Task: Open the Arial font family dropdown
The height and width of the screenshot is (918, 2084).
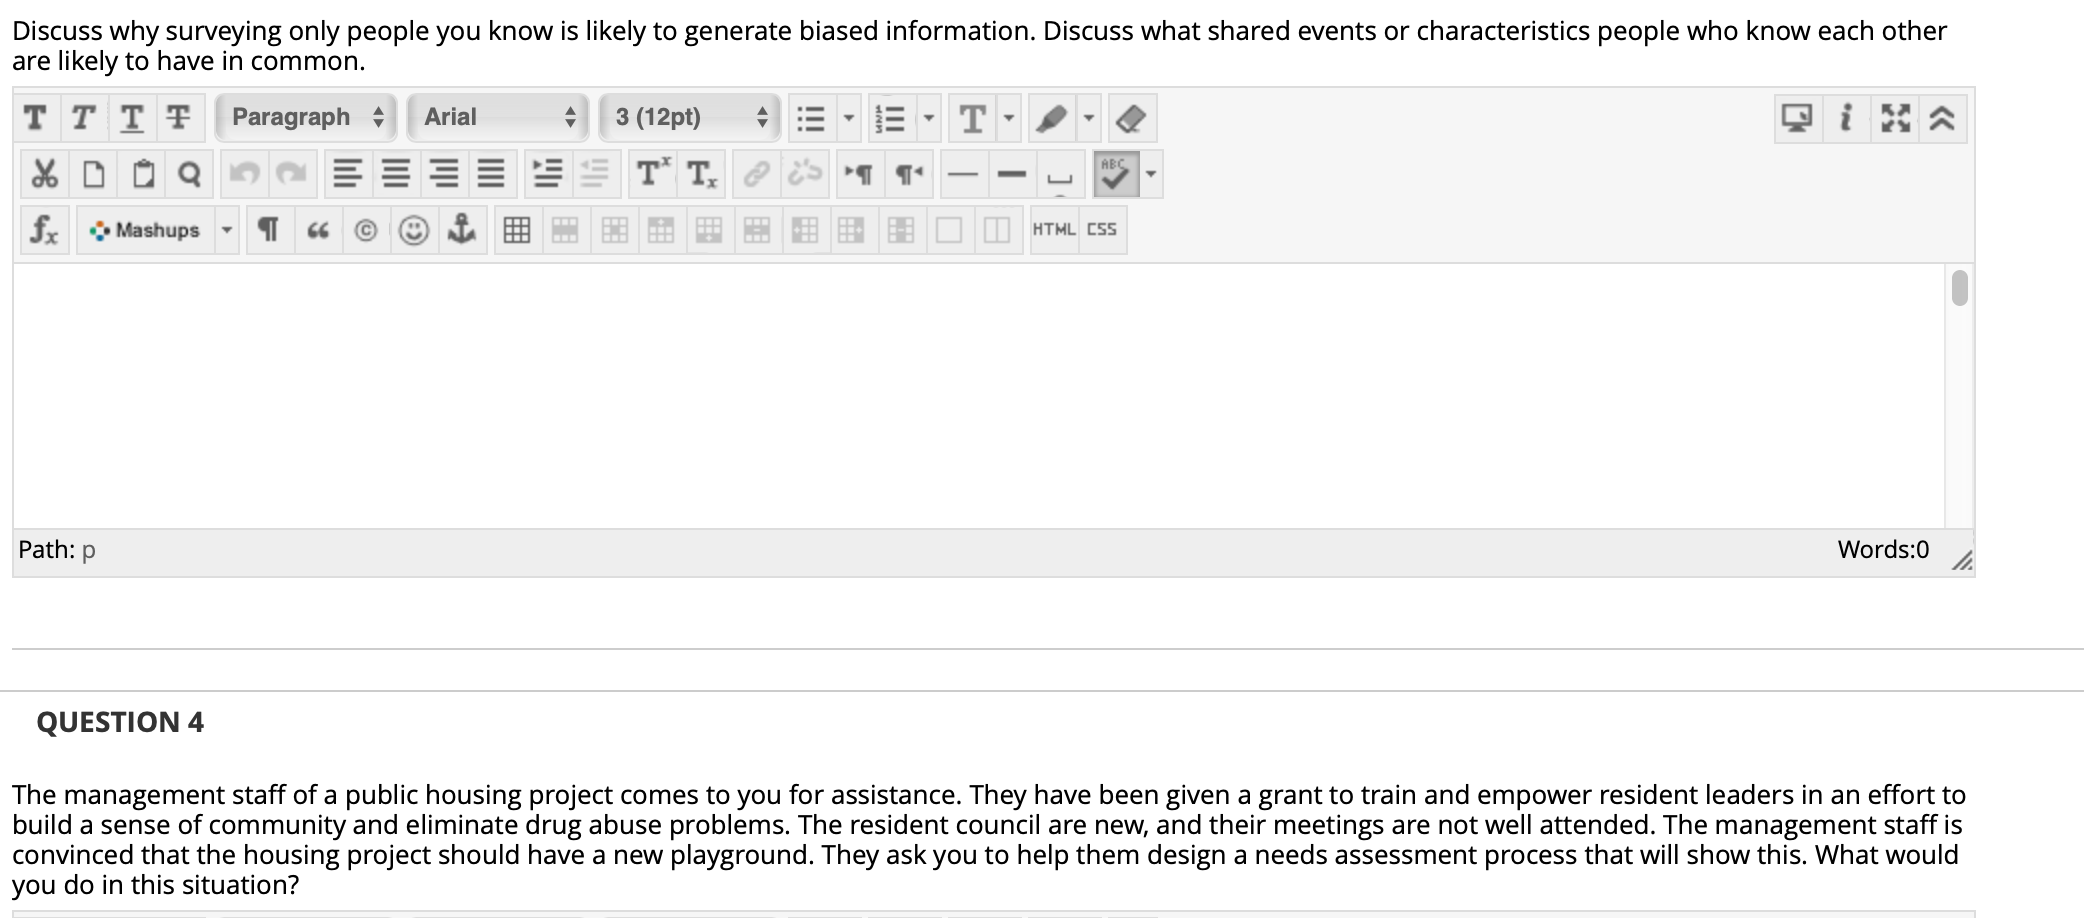Action: (495, 117)
